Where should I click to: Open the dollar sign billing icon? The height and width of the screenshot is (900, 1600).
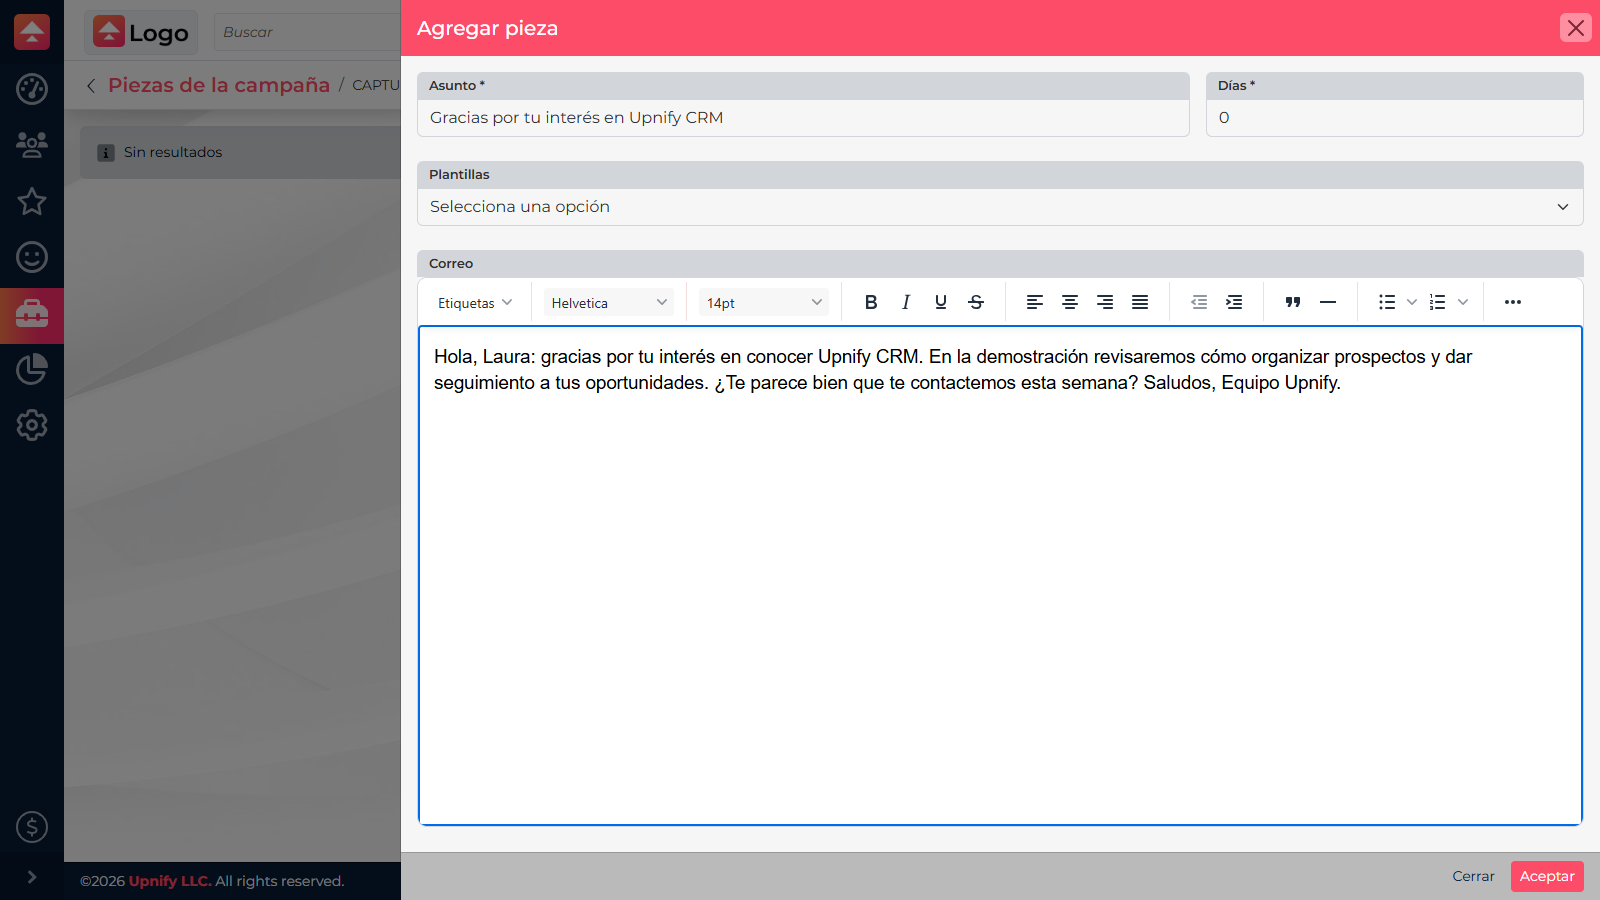click(x=32, y=827)
